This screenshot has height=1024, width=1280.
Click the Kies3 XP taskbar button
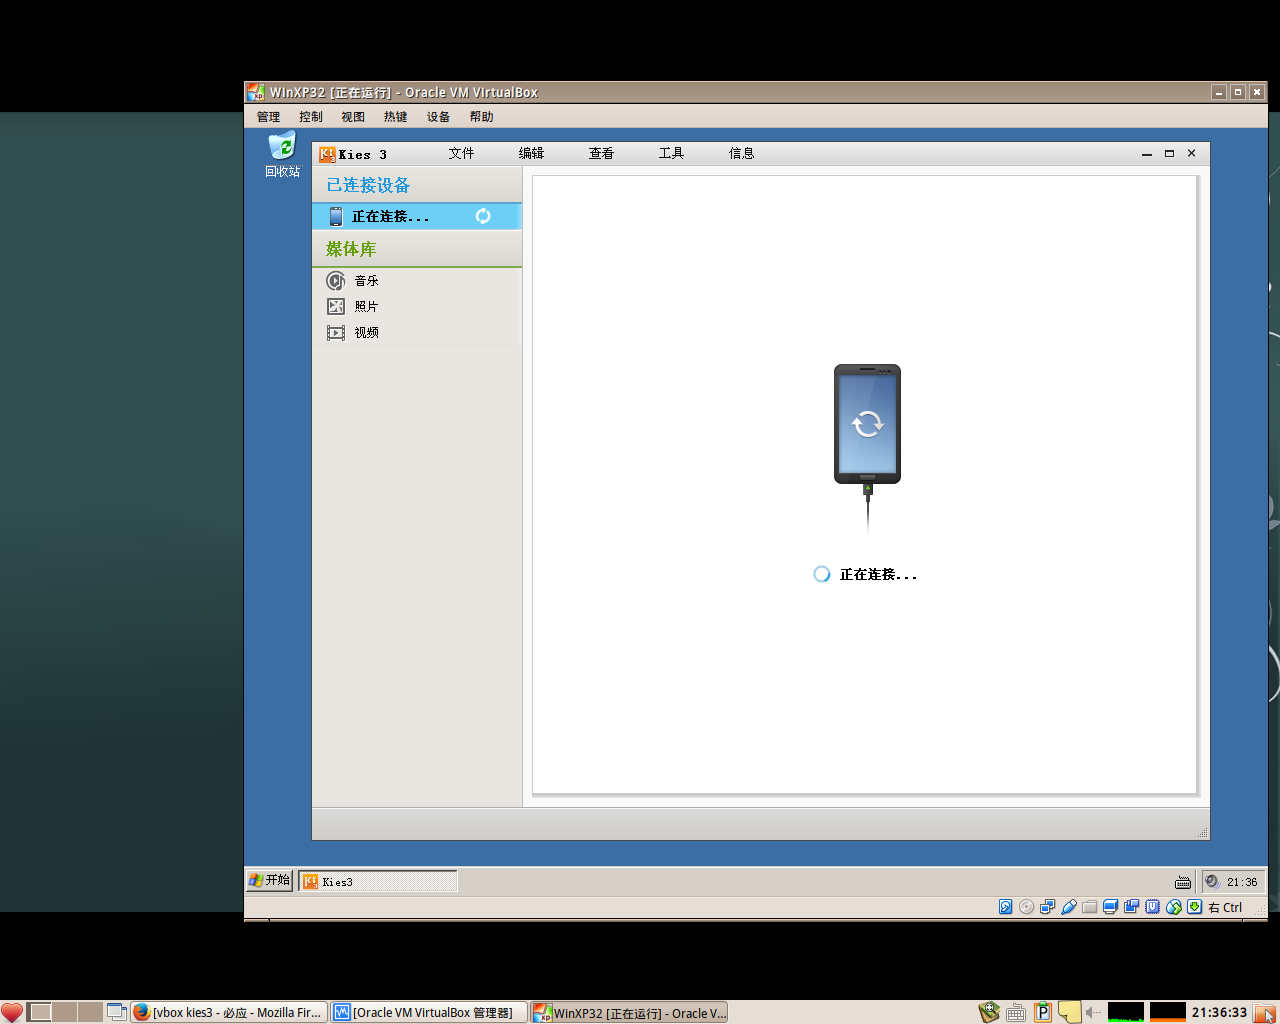(x=378, y=881)
